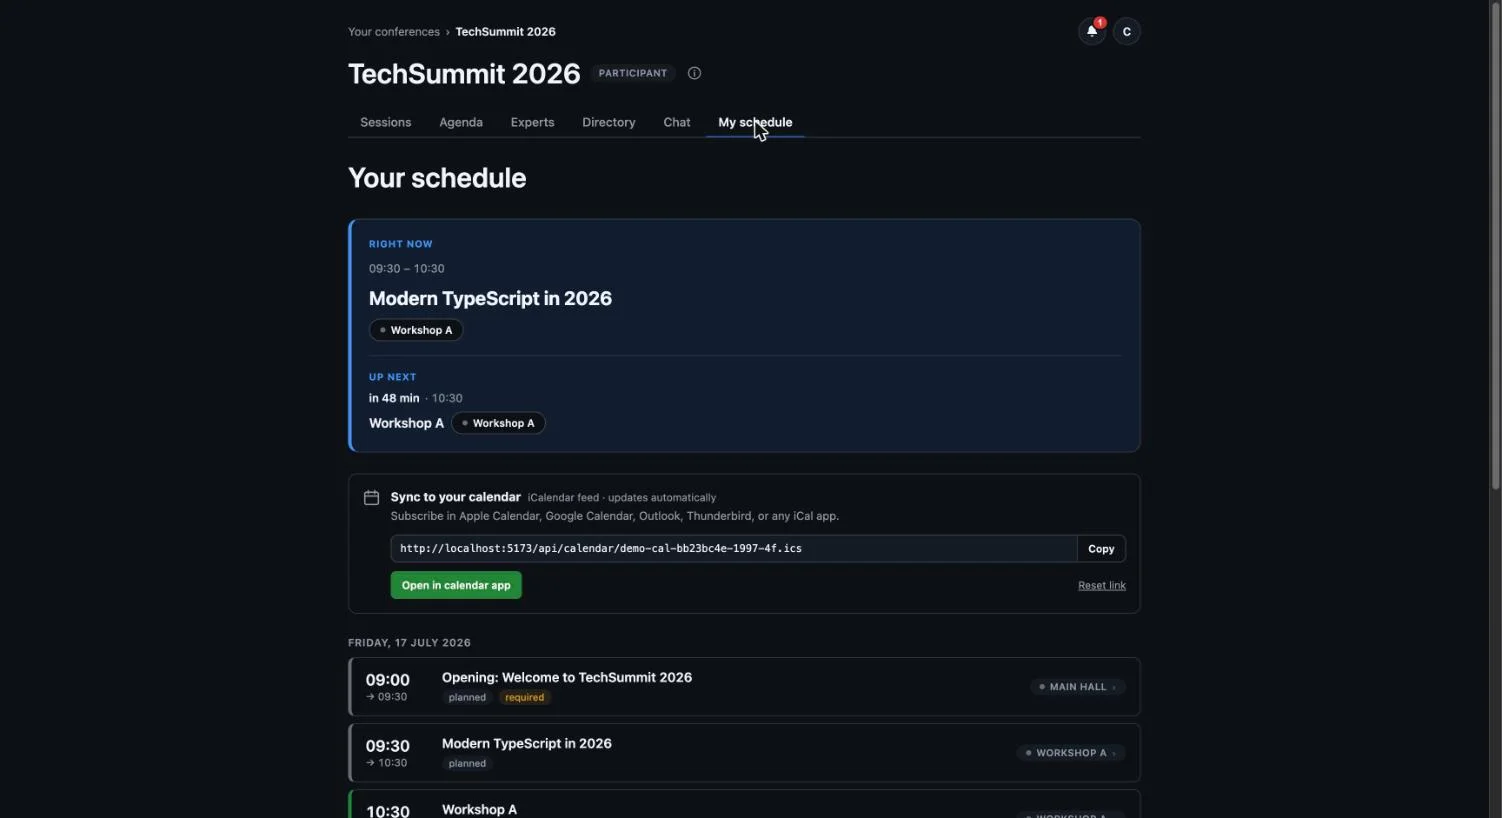
Task: Switch to the Agenda tab
Action: point(461,122)
